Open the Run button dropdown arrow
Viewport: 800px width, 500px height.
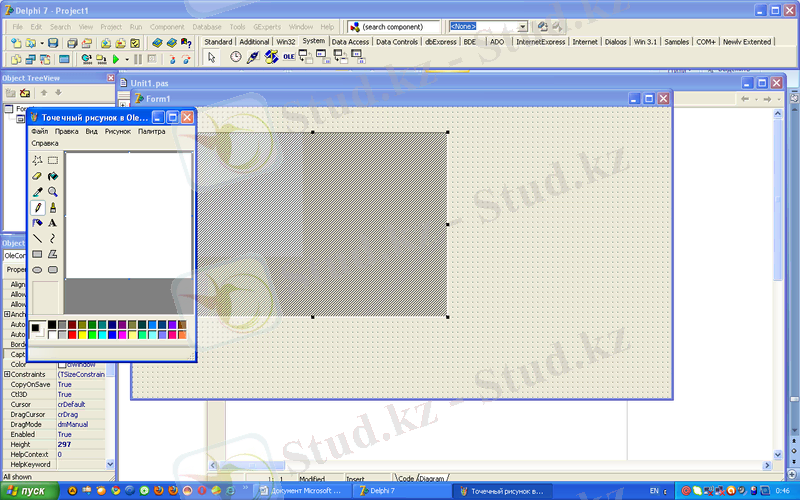coord(127,60)
